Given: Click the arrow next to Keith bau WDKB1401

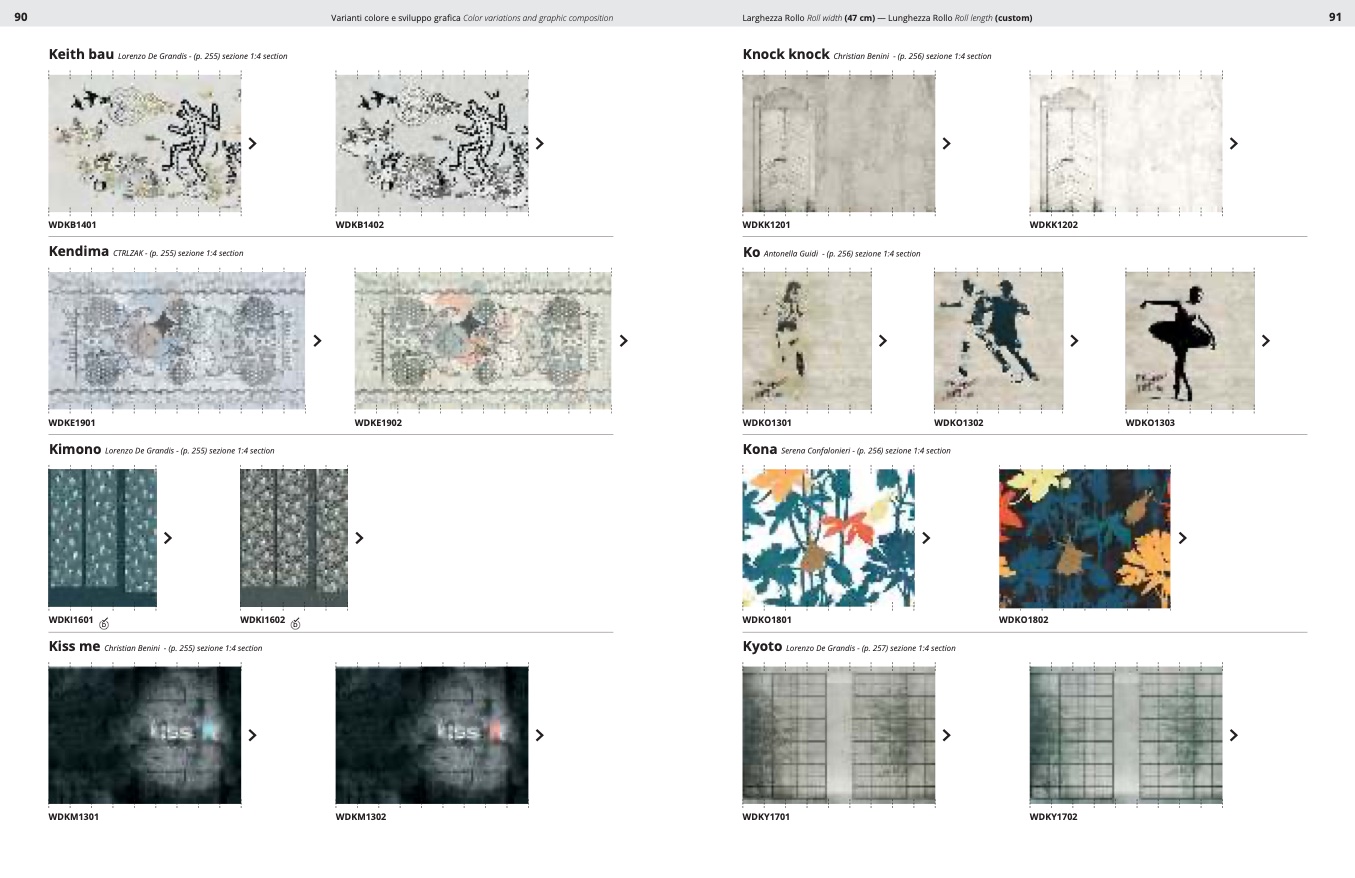Looking at the screenshot, I should (252, 143).
